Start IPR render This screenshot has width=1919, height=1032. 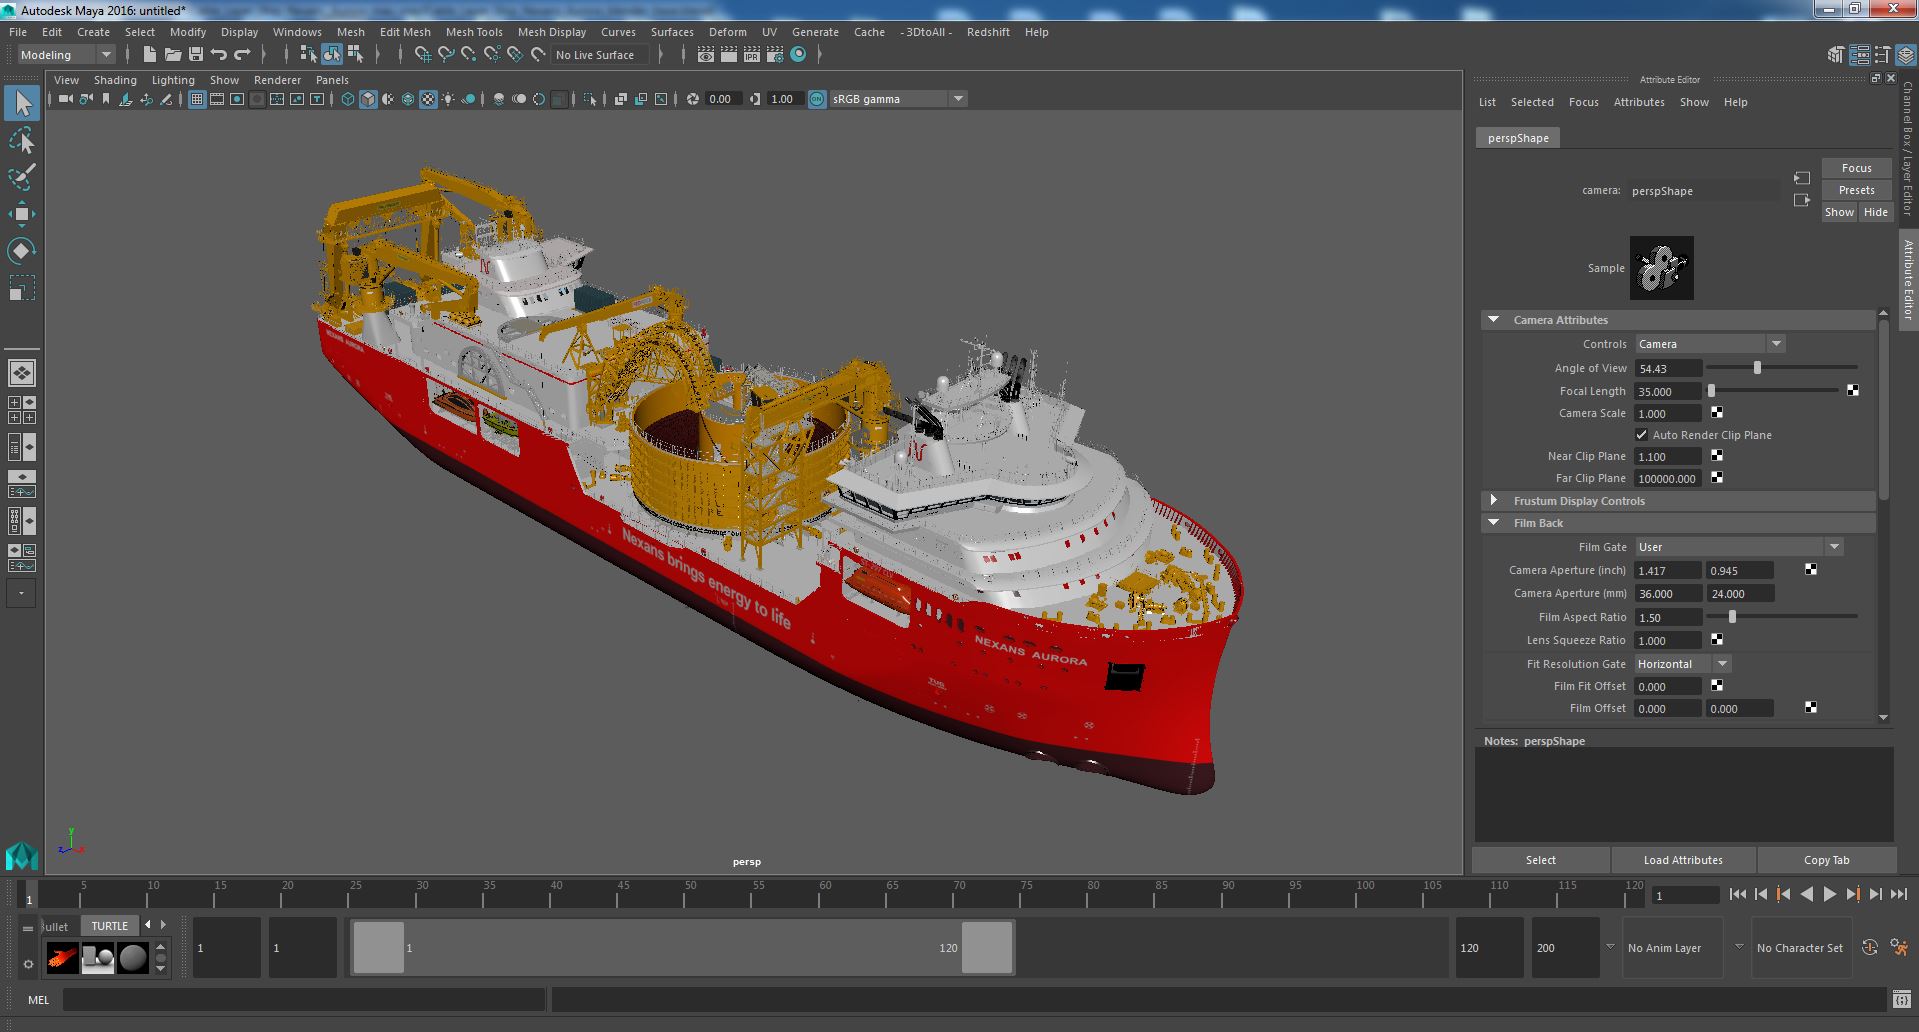pos(752,55)
